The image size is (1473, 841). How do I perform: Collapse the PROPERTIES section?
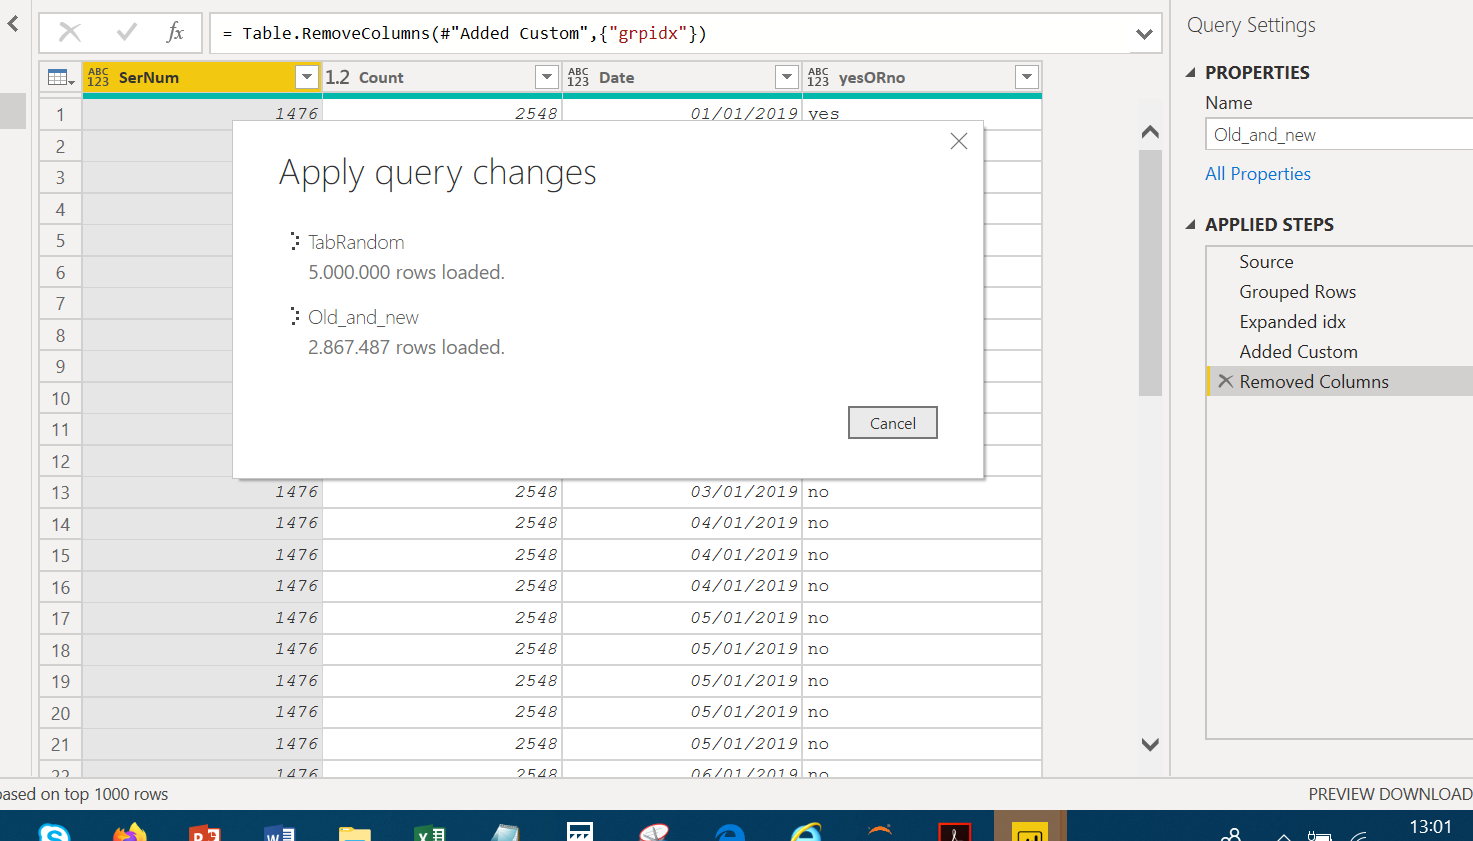pos(1191,72)
